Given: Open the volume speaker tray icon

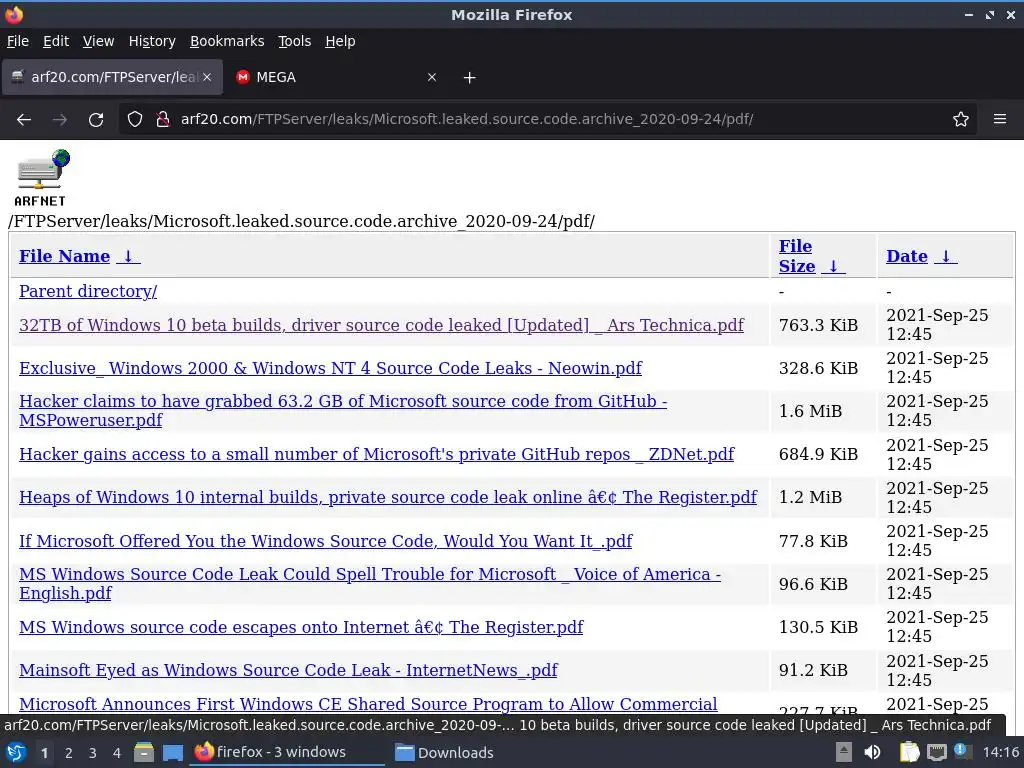Looking at the screenshot, I should tap(872, 752).
